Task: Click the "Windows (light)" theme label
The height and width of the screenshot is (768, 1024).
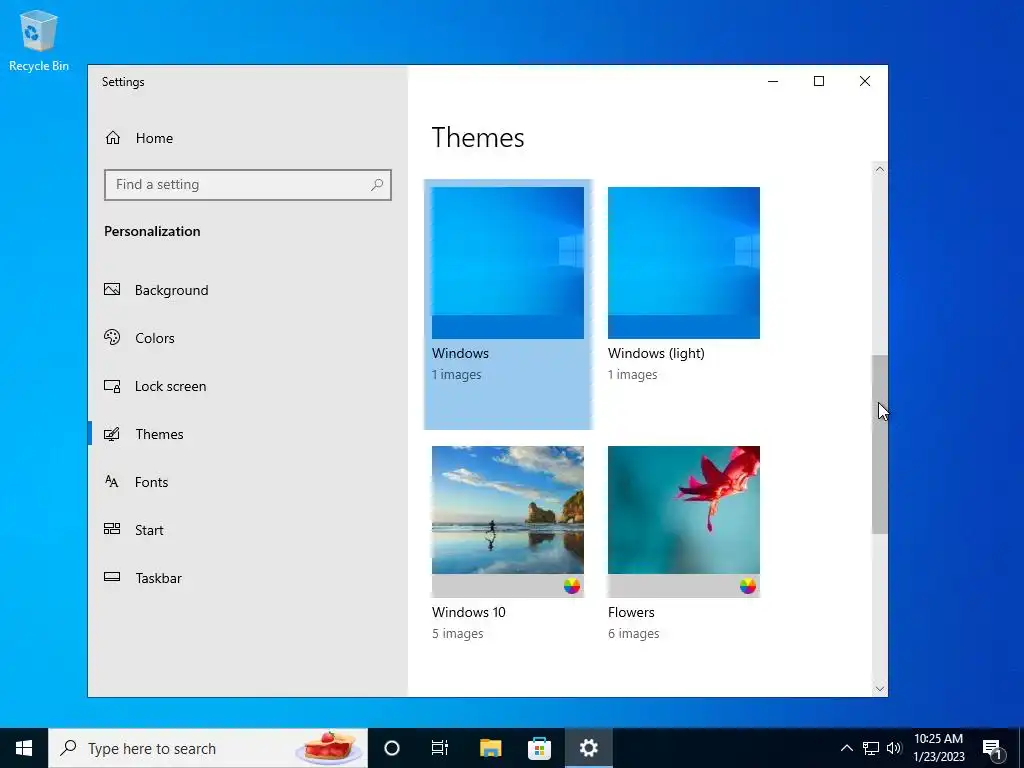Action: pos(656,353)
